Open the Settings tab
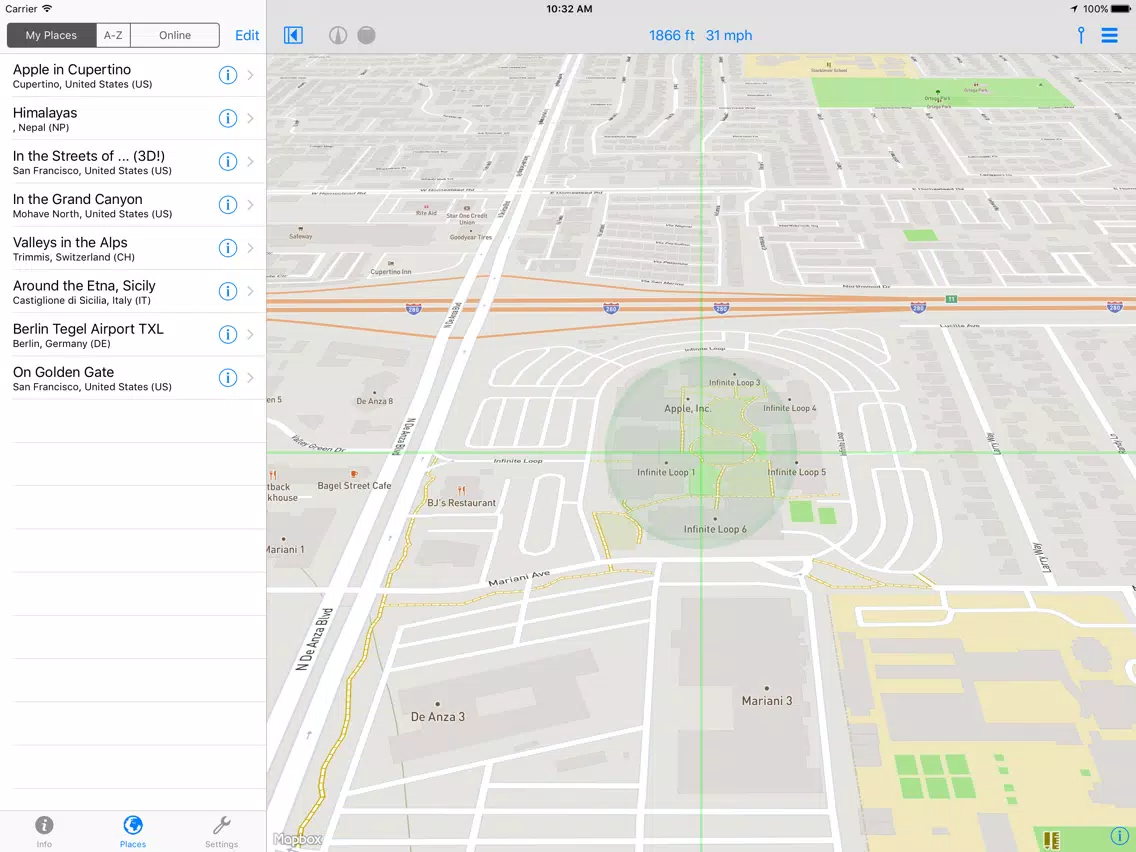Image resolution: width=1136 pixels, height=852 pixels. [x=221, y=831]
